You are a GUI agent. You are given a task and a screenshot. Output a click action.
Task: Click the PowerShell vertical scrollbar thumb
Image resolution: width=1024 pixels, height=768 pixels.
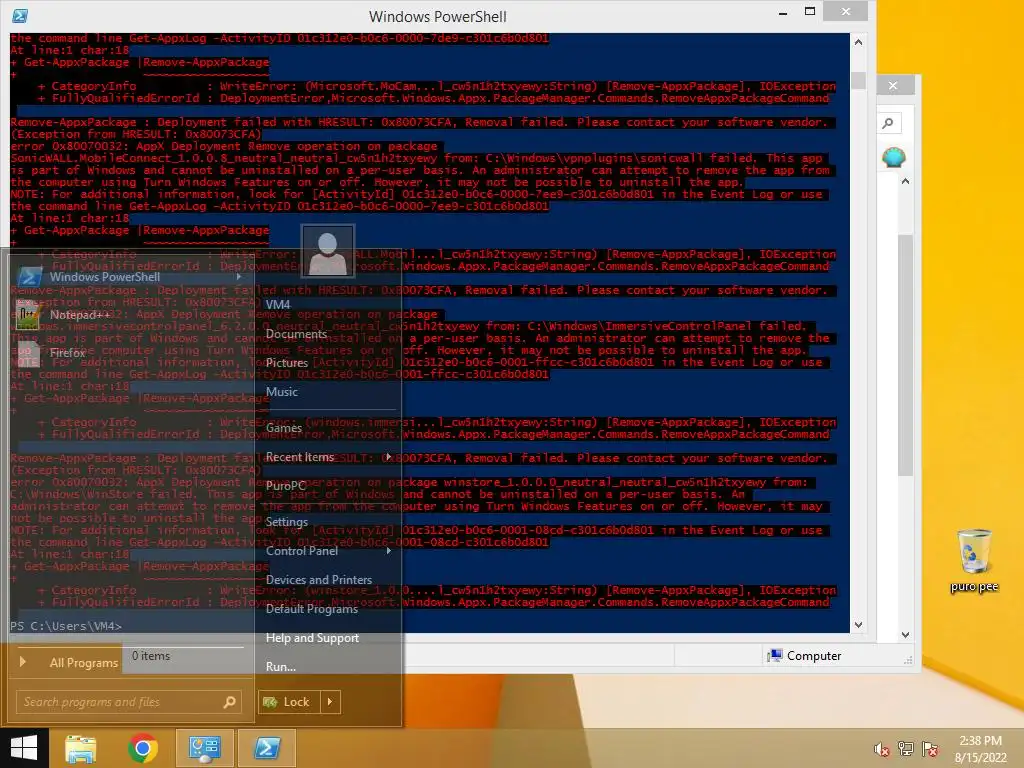[x=858, y=81]
